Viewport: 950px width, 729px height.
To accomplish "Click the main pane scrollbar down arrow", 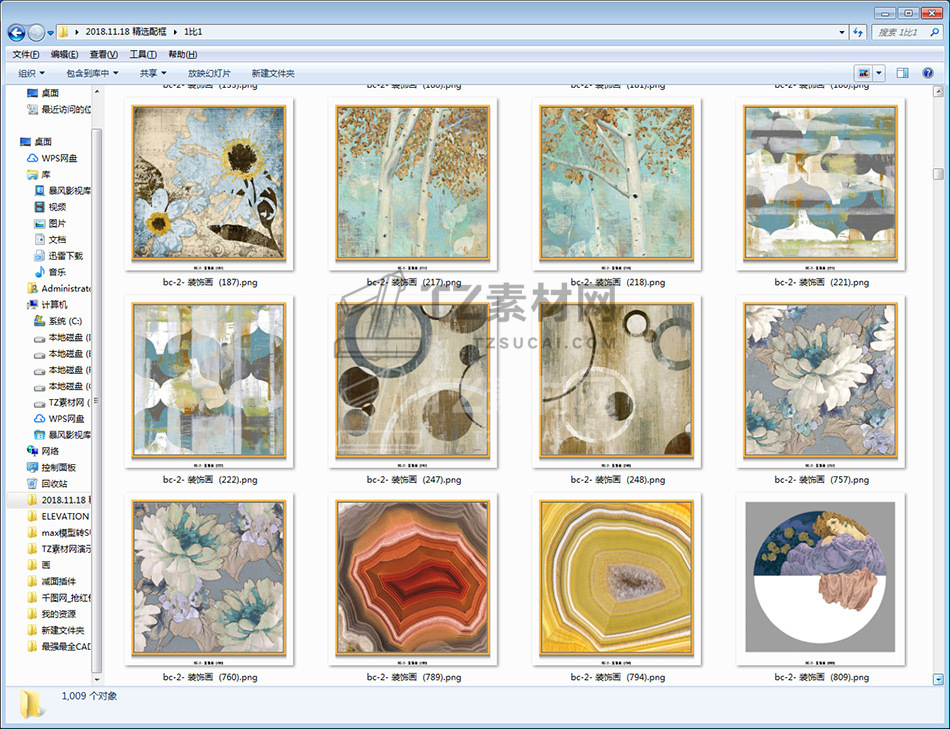I will tap(938, 679).
